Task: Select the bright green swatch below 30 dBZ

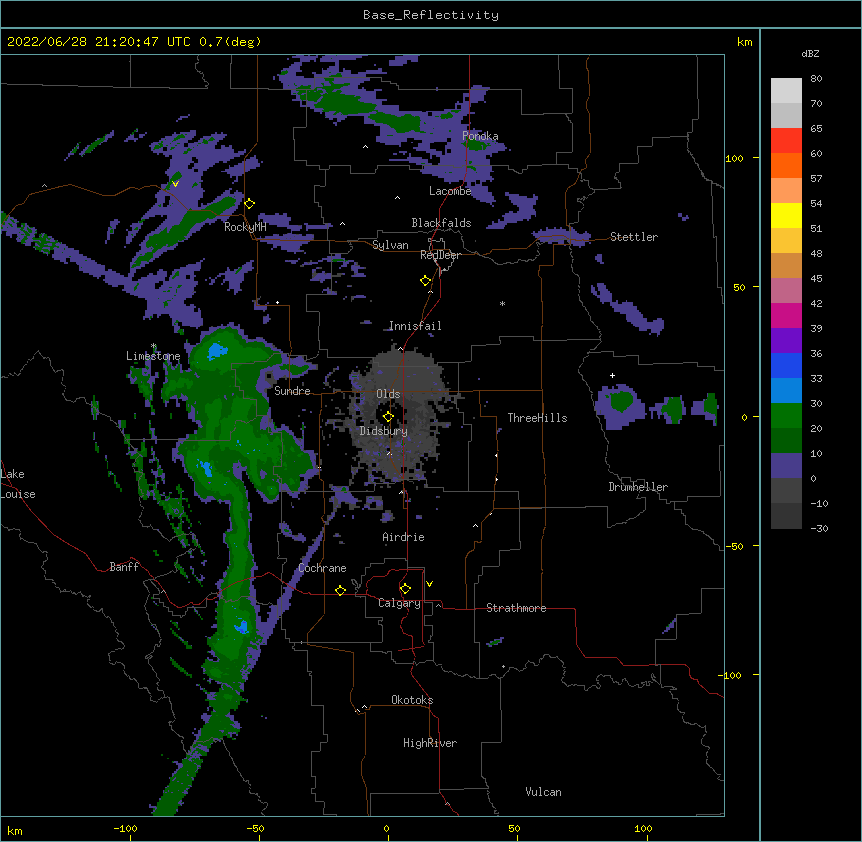Action: (x=786, y=416)
